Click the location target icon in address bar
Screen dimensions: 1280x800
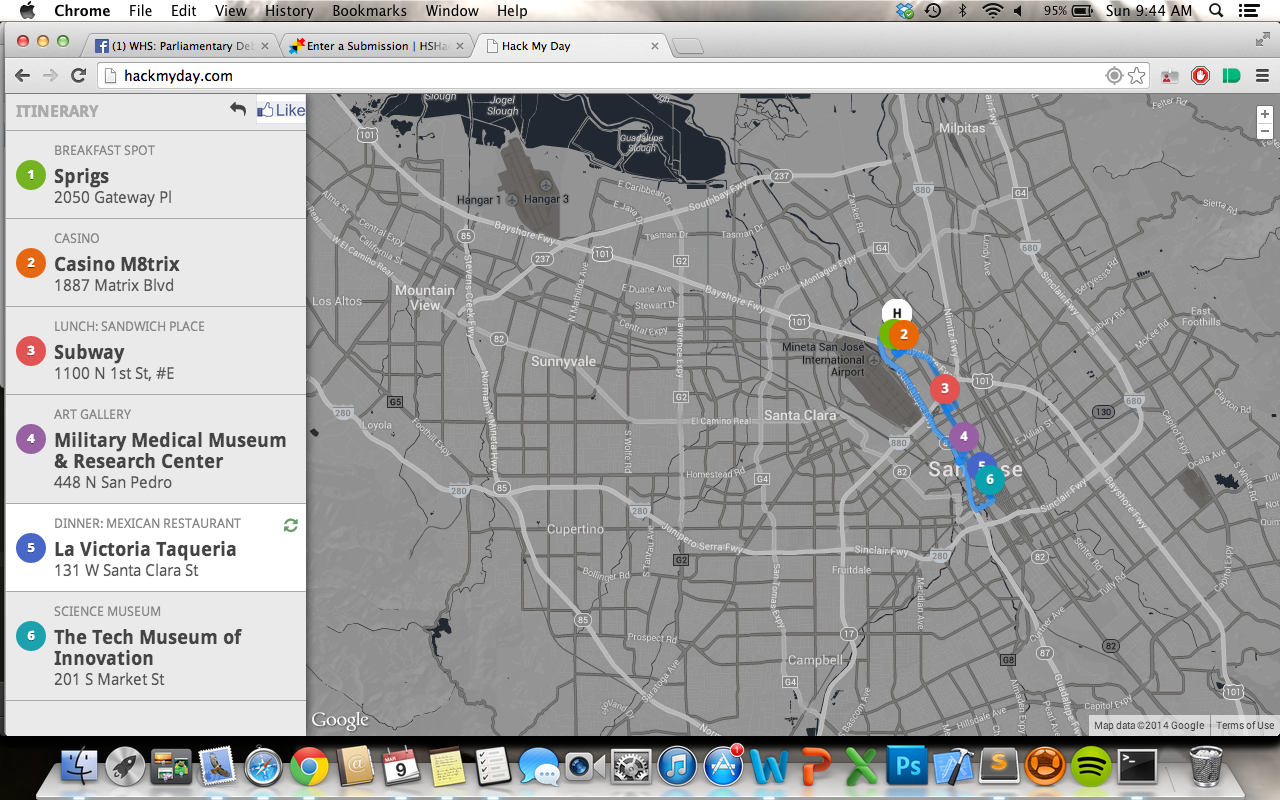[1114, 76]
